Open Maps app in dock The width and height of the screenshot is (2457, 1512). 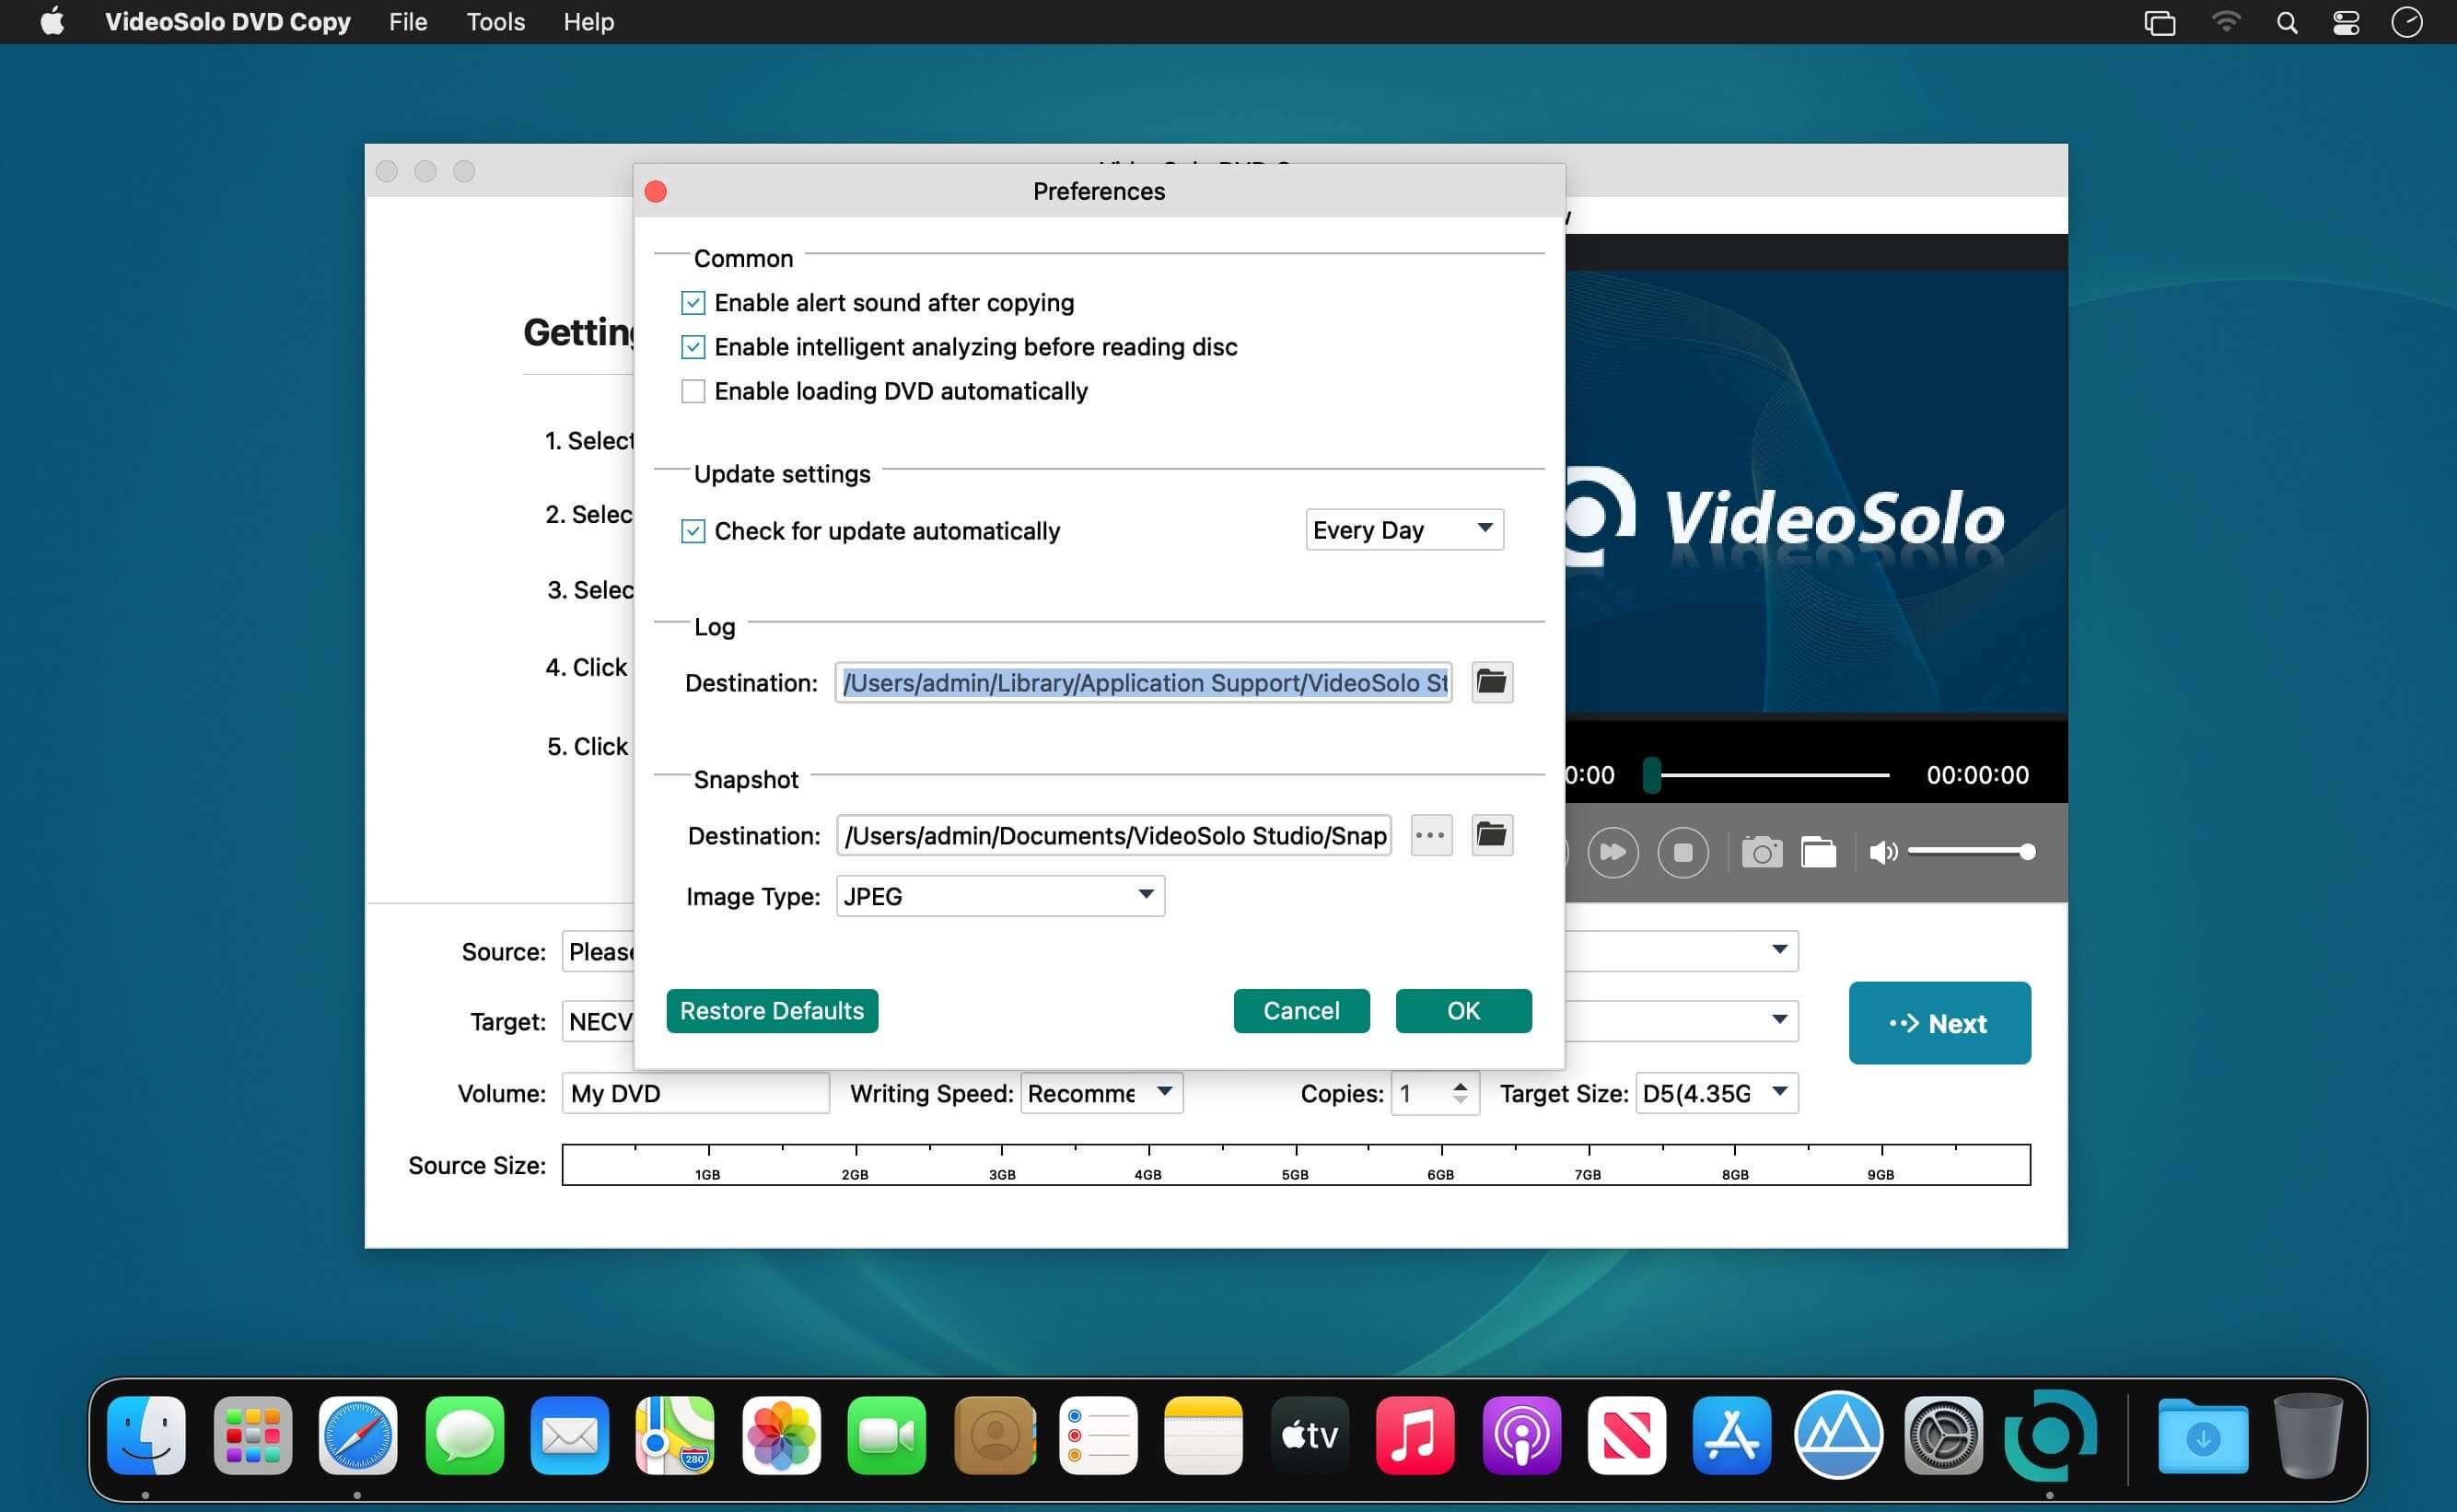[x=675, y=1435]
